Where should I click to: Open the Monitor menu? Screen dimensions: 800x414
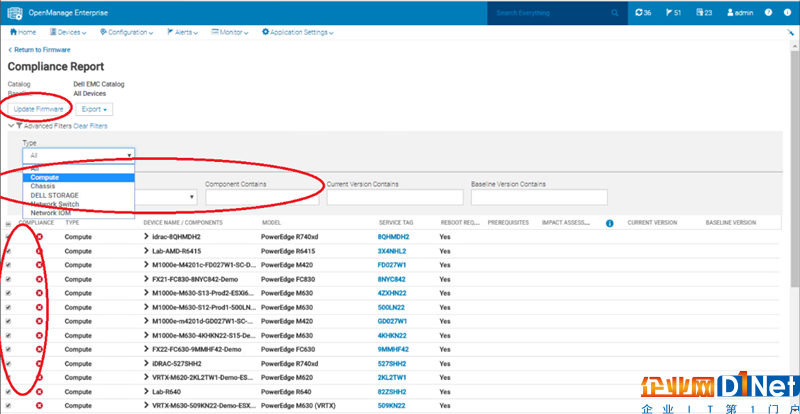coord(230,32)
